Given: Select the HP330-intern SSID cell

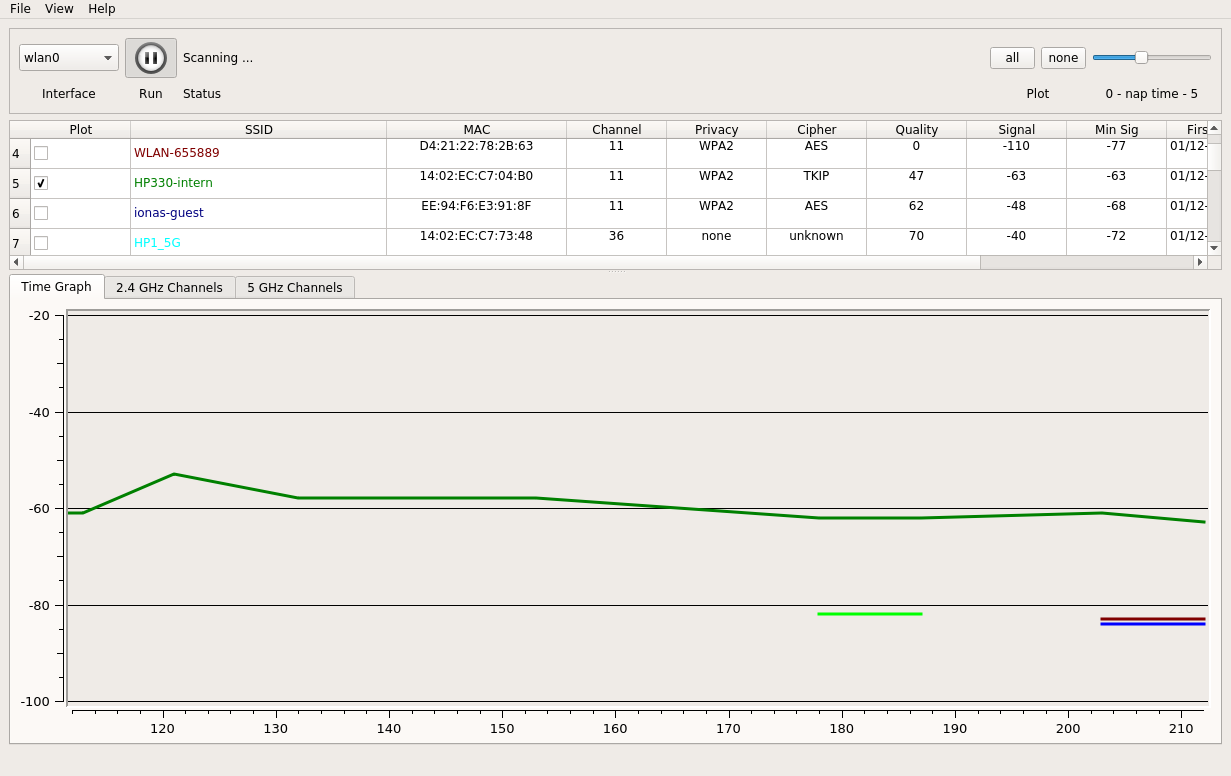Looking at the screenshot, I should click(x=259, y=183).
